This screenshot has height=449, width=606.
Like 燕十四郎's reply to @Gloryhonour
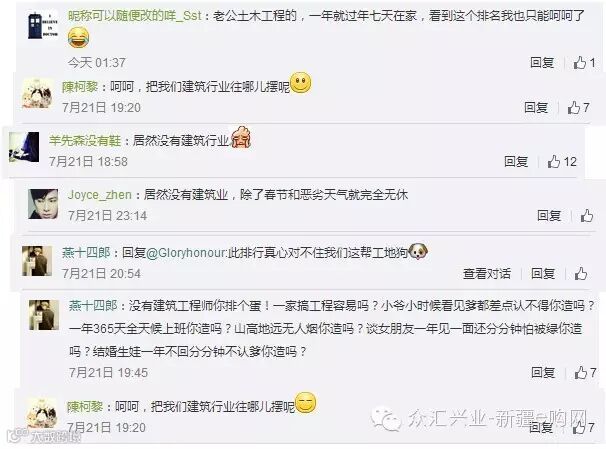(x=581, y=274)
